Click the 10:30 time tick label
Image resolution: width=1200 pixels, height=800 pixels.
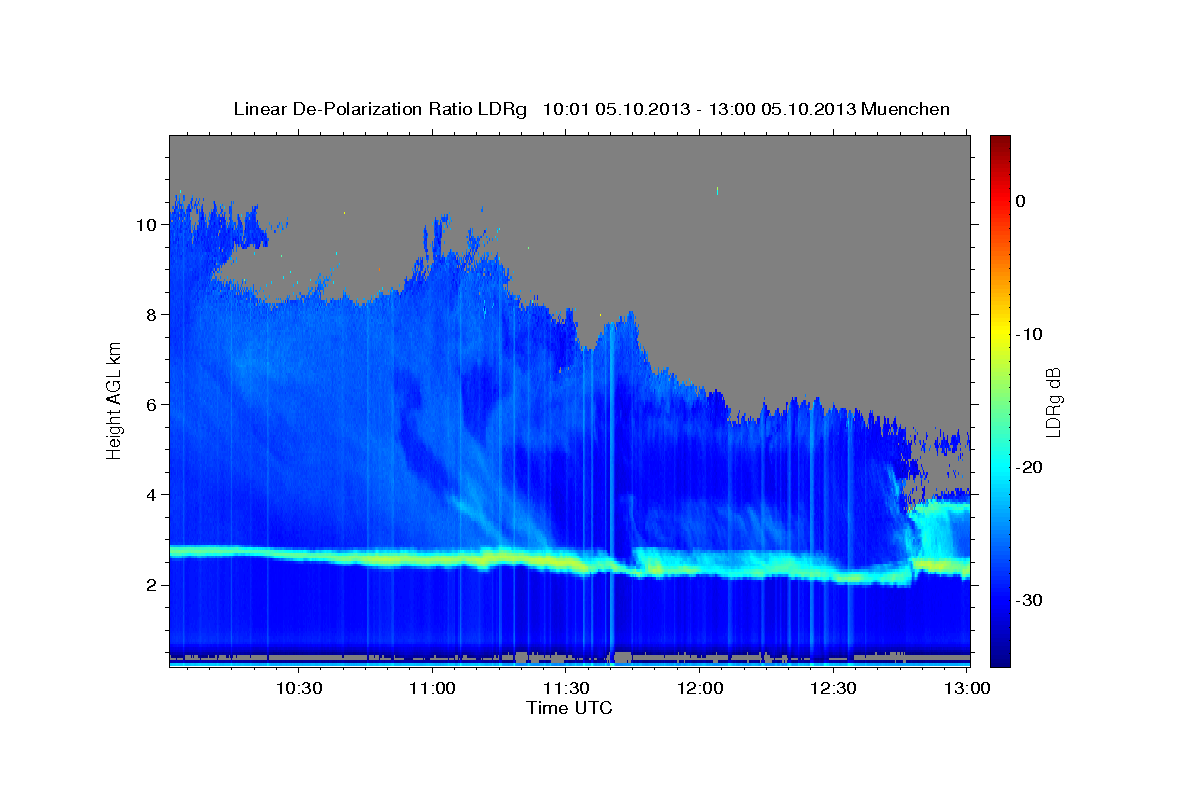point(298,688)
